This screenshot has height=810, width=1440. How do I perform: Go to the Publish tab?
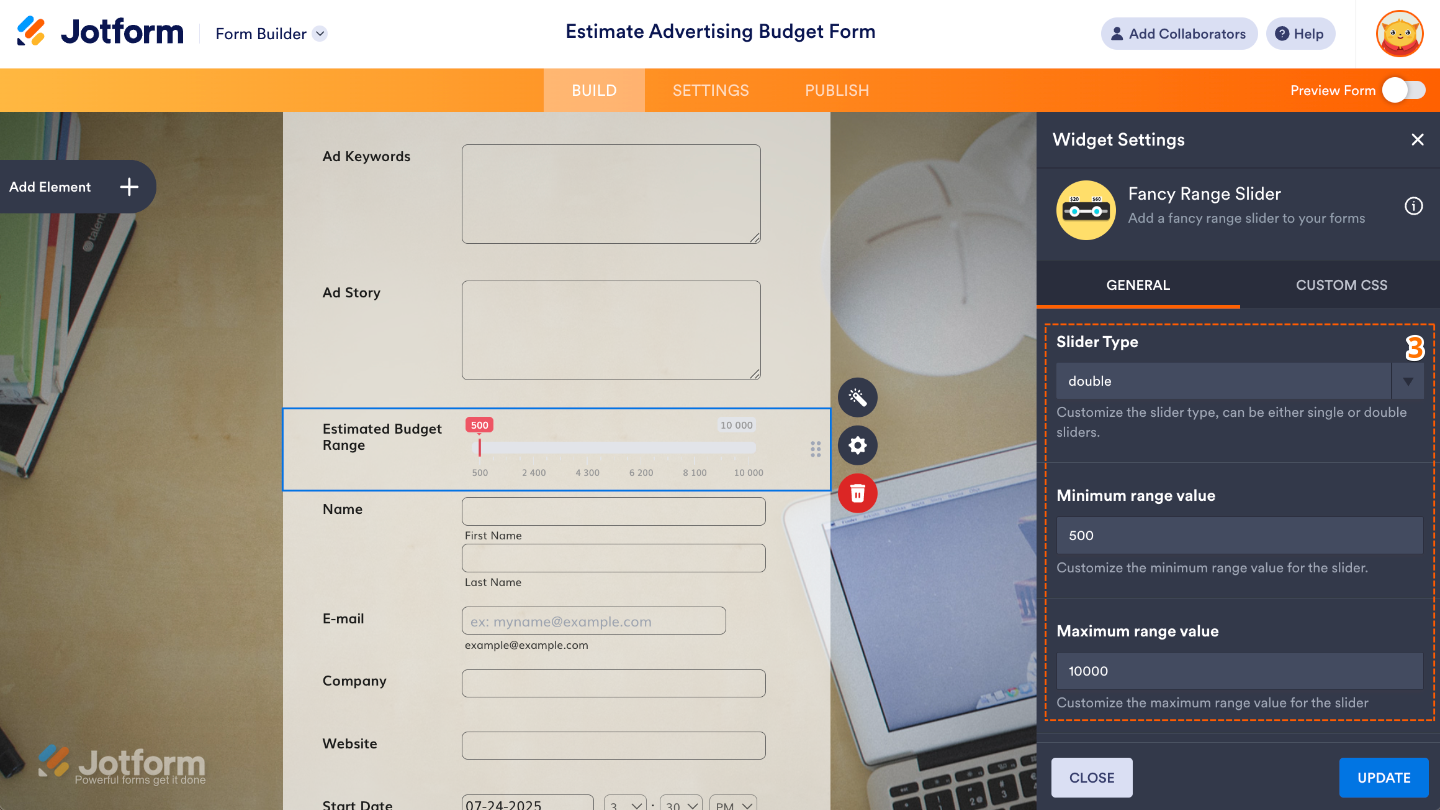tap(836, 90)
